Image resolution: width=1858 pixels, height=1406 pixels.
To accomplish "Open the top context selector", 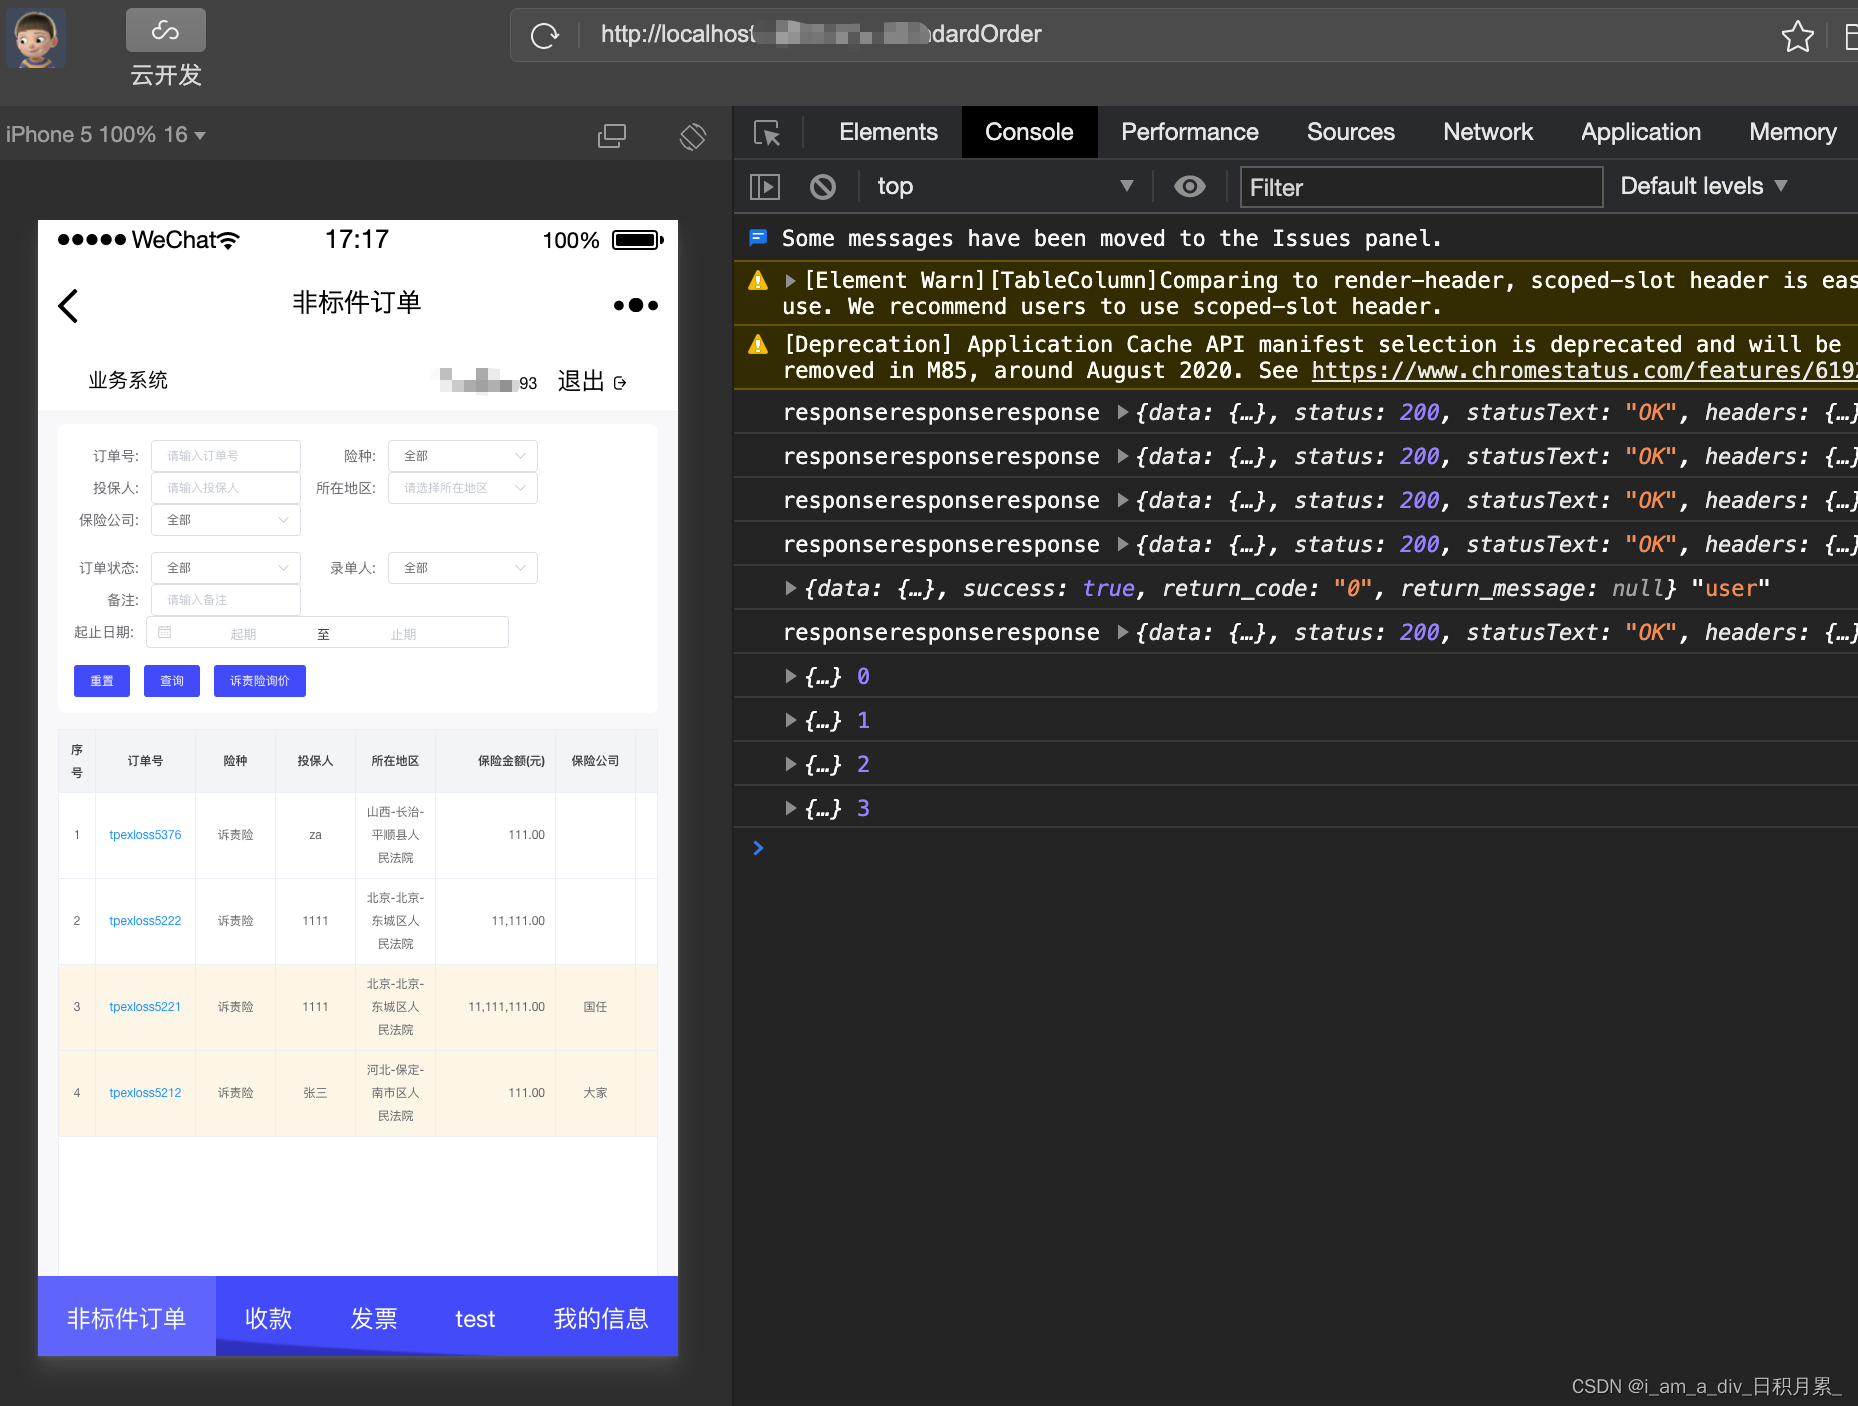I will [1005, 187].
